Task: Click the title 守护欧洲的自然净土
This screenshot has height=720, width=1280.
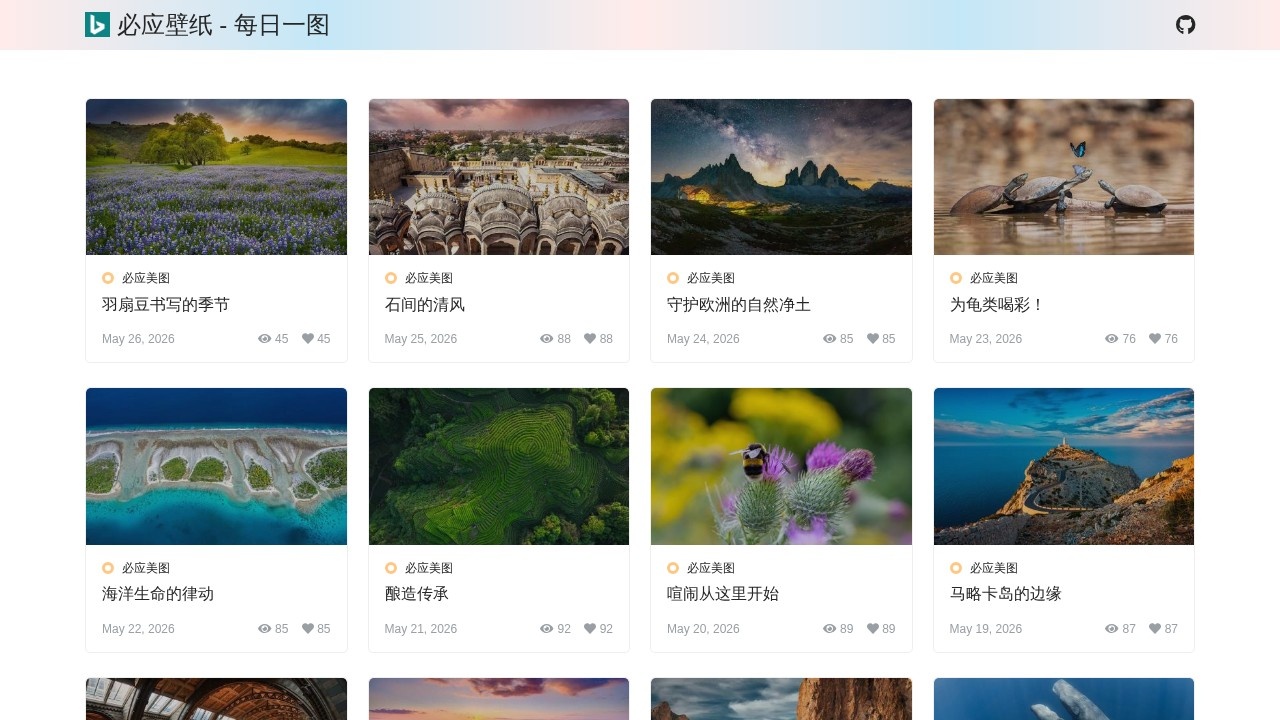Action: coord(739,305)
